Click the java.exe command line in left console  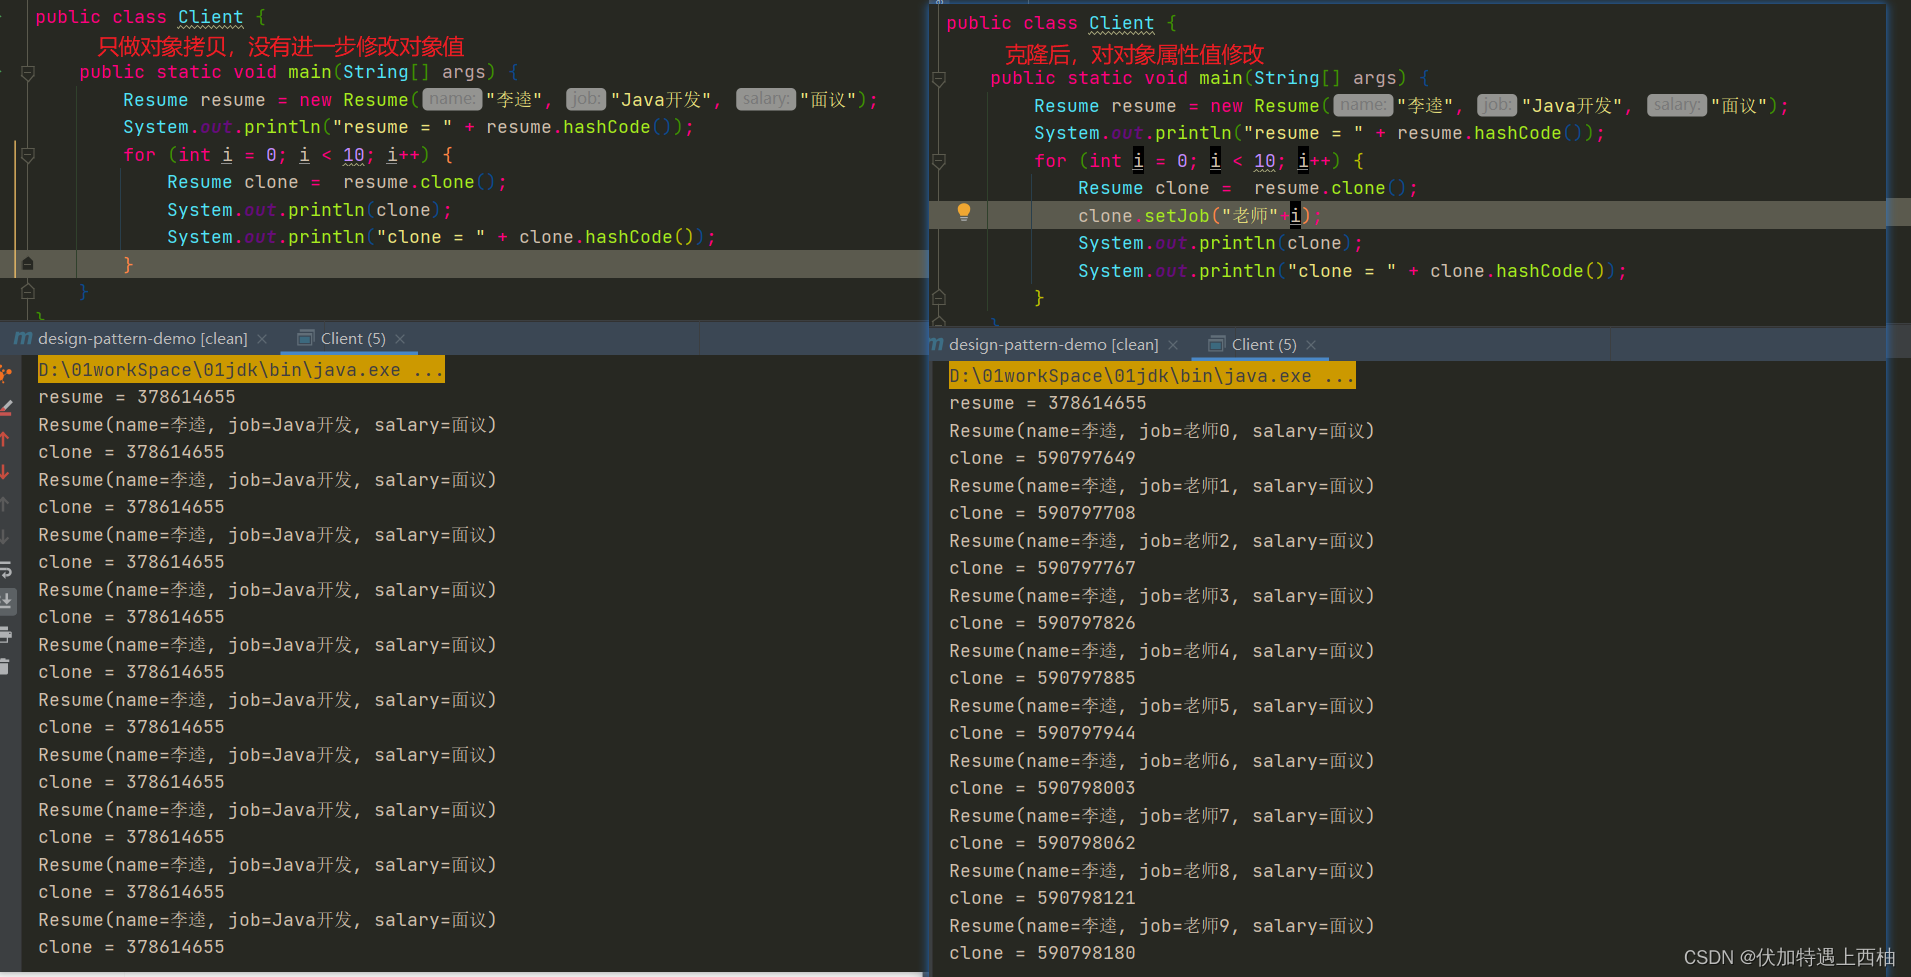coord(241,370)
